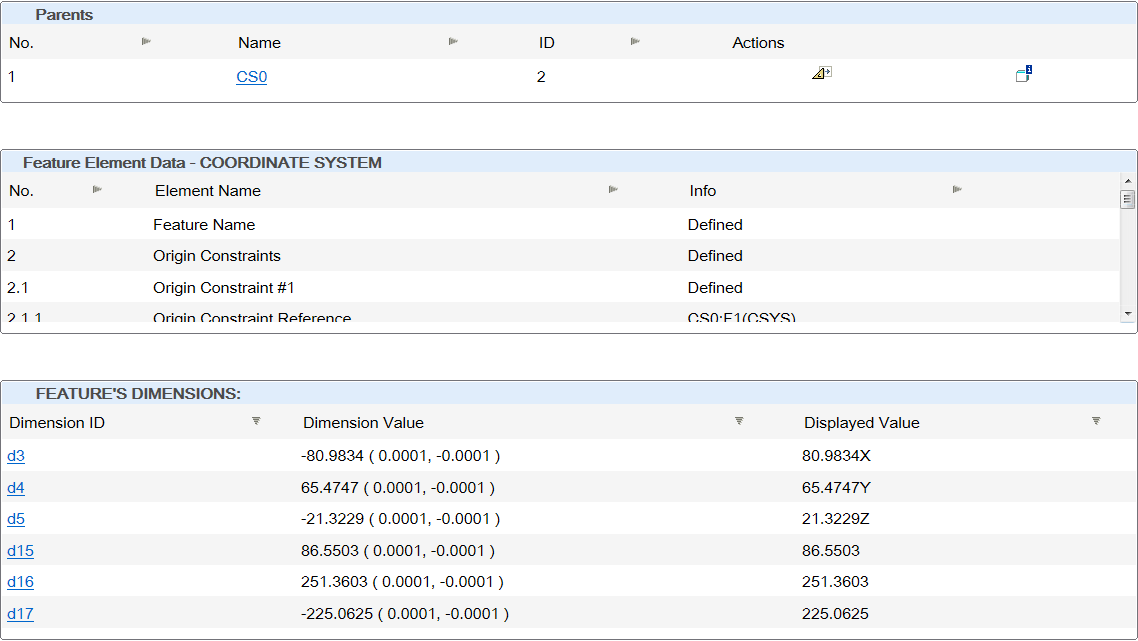Viewport: 1138px width, 641px height.
Task: Open Displayed Value column filter dropdown
Action: coord(1096,421)
